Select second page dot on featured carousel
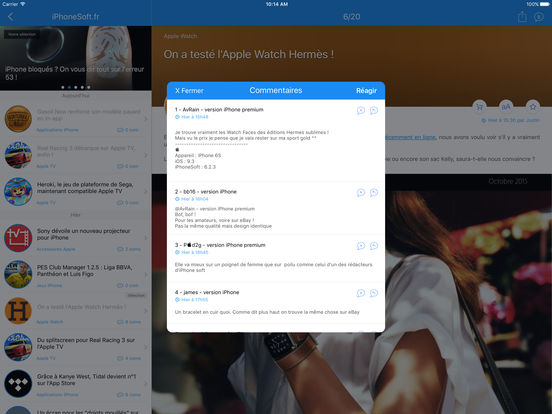This screenshot has width=552, height=414. click(69, 87)
